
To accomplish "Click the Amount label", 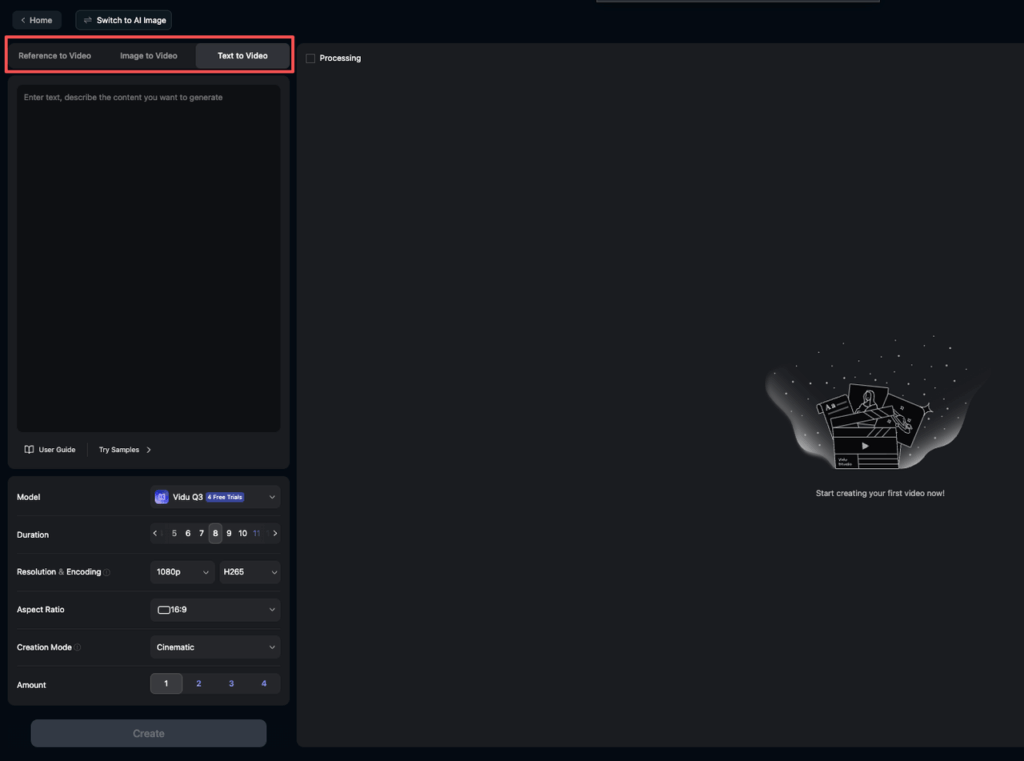I will click(x=31, y=685).
